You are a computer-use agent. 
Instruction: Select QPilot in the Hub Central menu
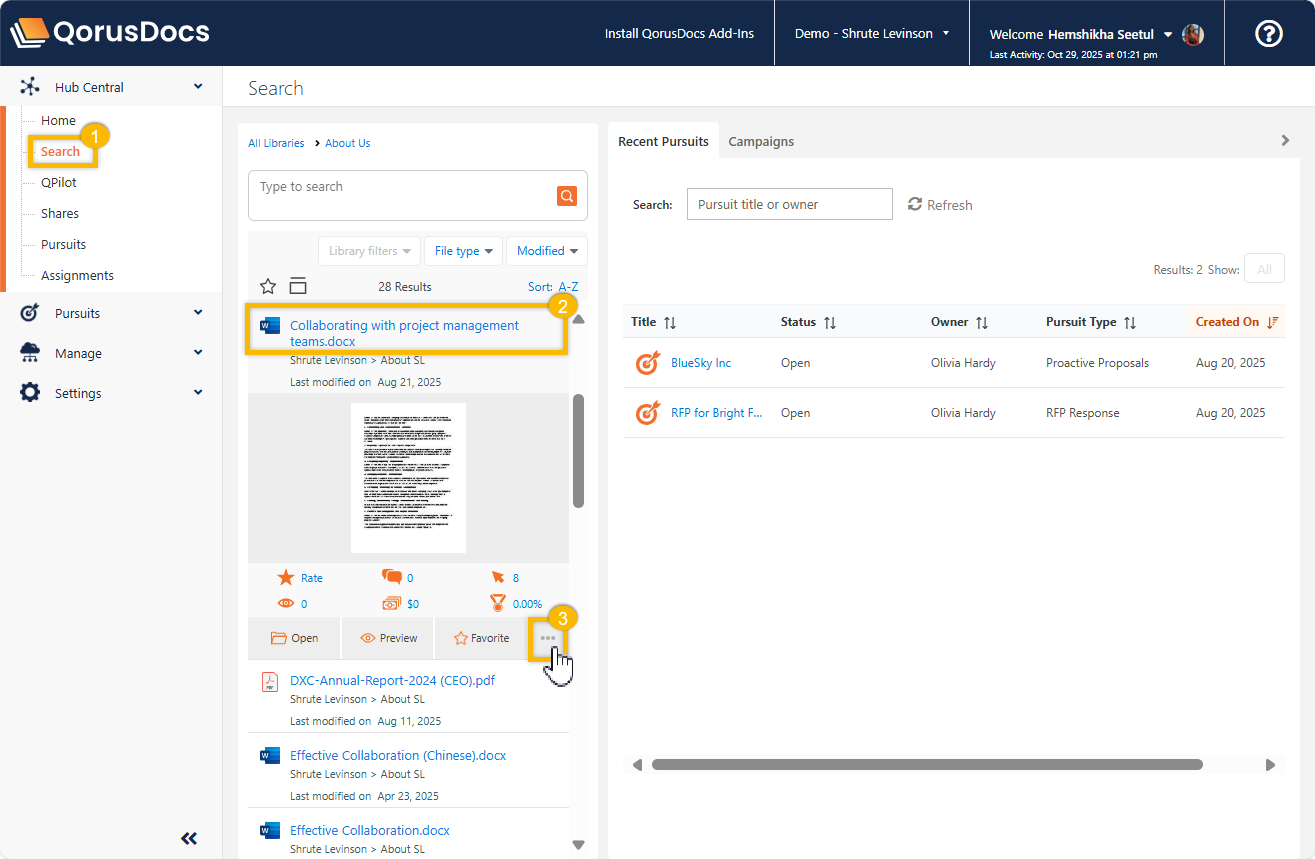59,182
